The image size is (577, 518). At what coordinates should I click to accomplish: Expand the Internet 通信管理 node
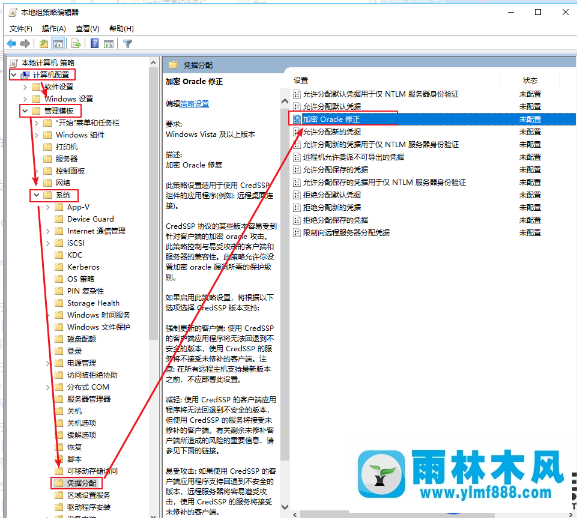coord(47,231)
